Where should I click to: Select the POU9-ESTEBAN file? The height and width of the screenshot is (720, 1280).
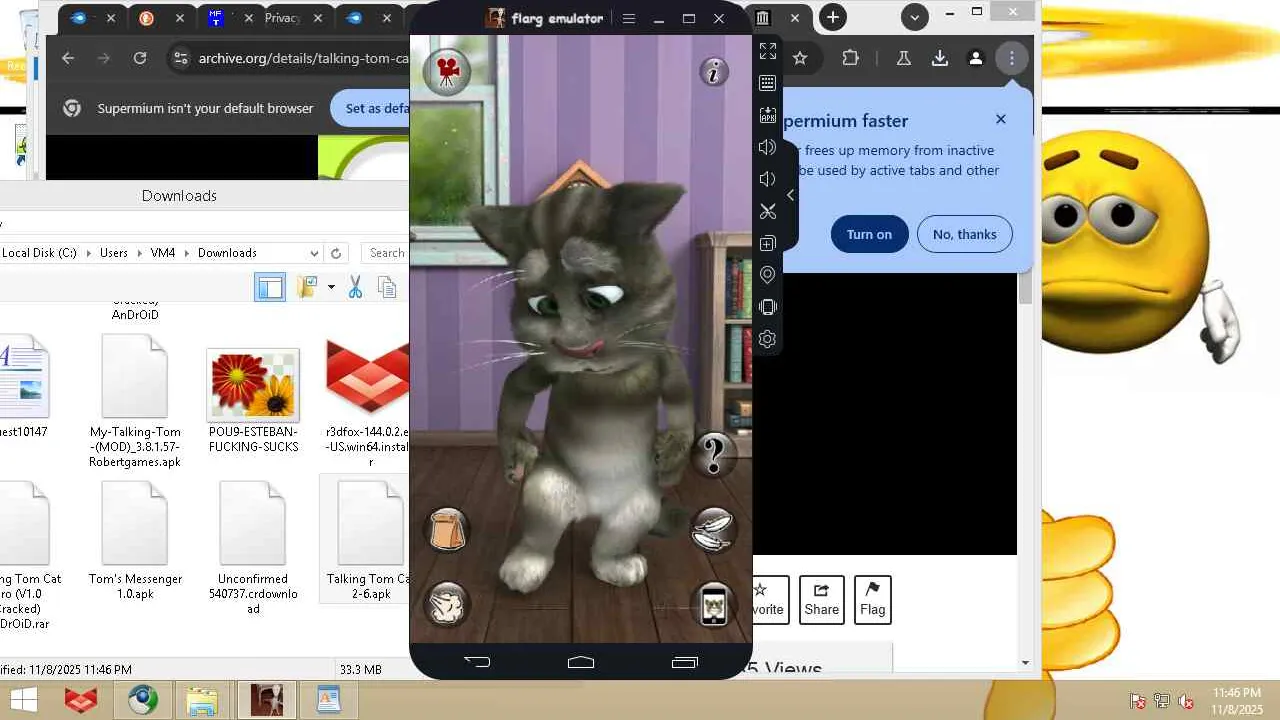[253, 400]
